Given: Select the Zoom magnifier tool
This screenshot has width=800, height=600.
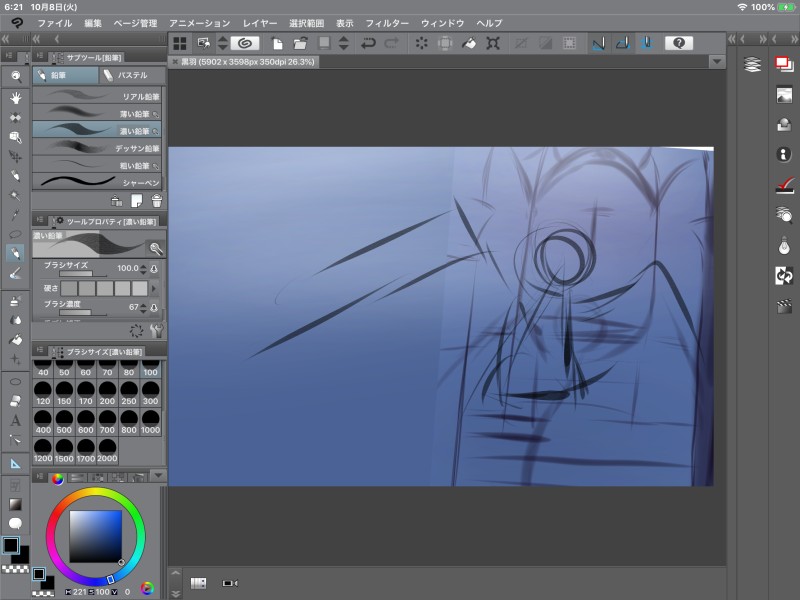Looking at the screenshot, I should (16, 77).
